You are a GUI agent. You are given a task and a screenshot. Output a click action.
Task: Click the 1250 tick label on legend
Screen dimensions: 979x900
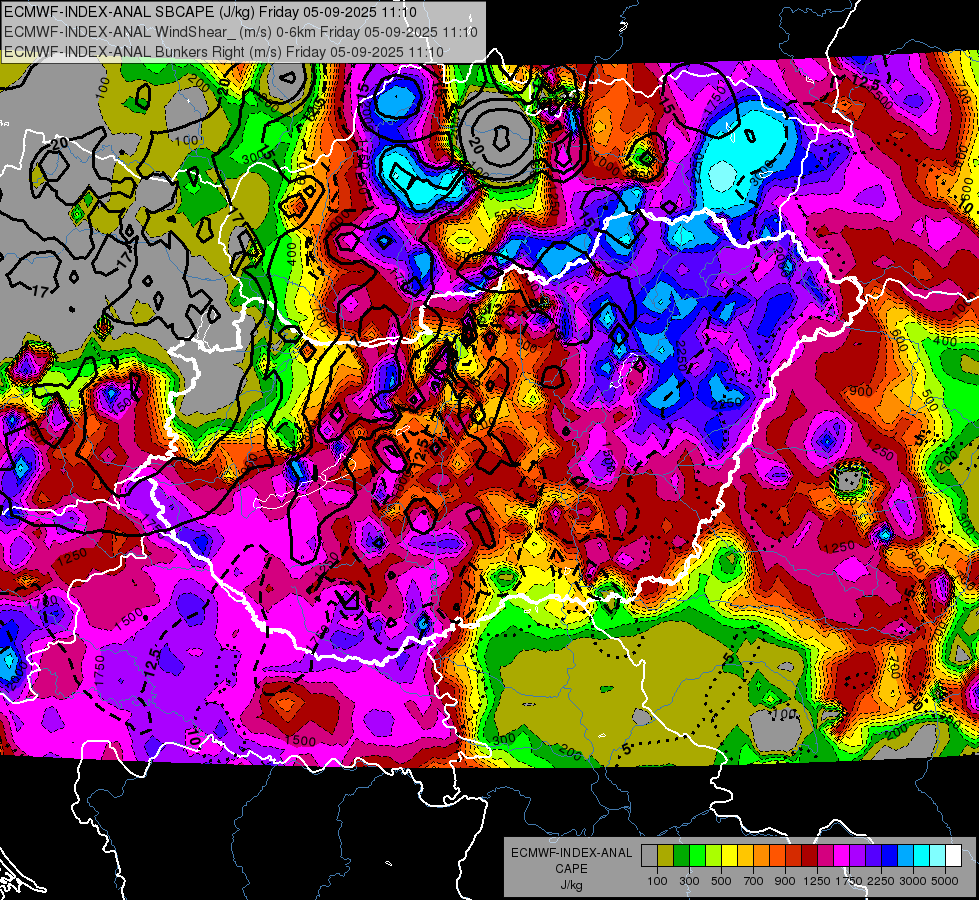click(817, 881)
